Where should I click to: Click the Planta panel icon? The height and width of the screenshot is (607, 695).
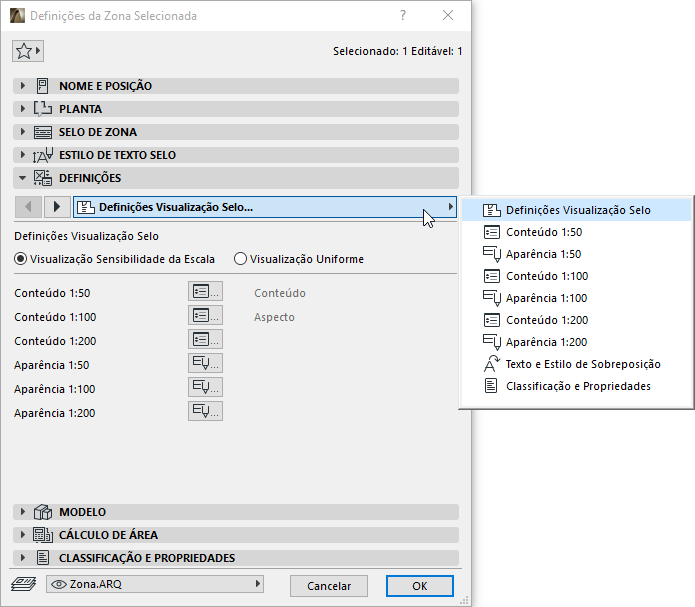pyautogui.click(x=43, y=109)
